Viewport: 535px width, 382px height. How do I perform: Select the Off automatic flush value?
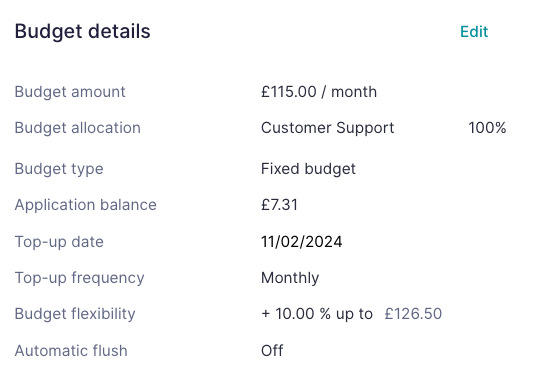[x=272, y=351]
